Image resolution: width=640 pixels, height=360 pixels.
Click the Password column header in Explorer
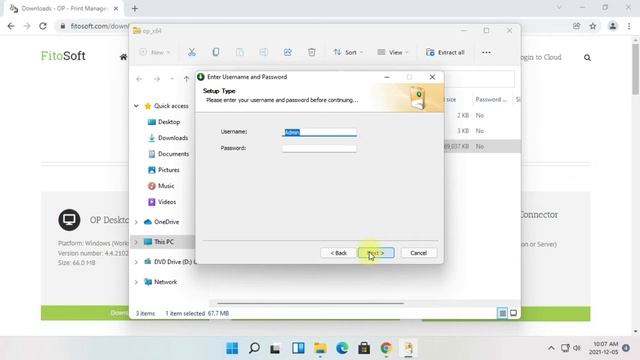coord(491,100)
